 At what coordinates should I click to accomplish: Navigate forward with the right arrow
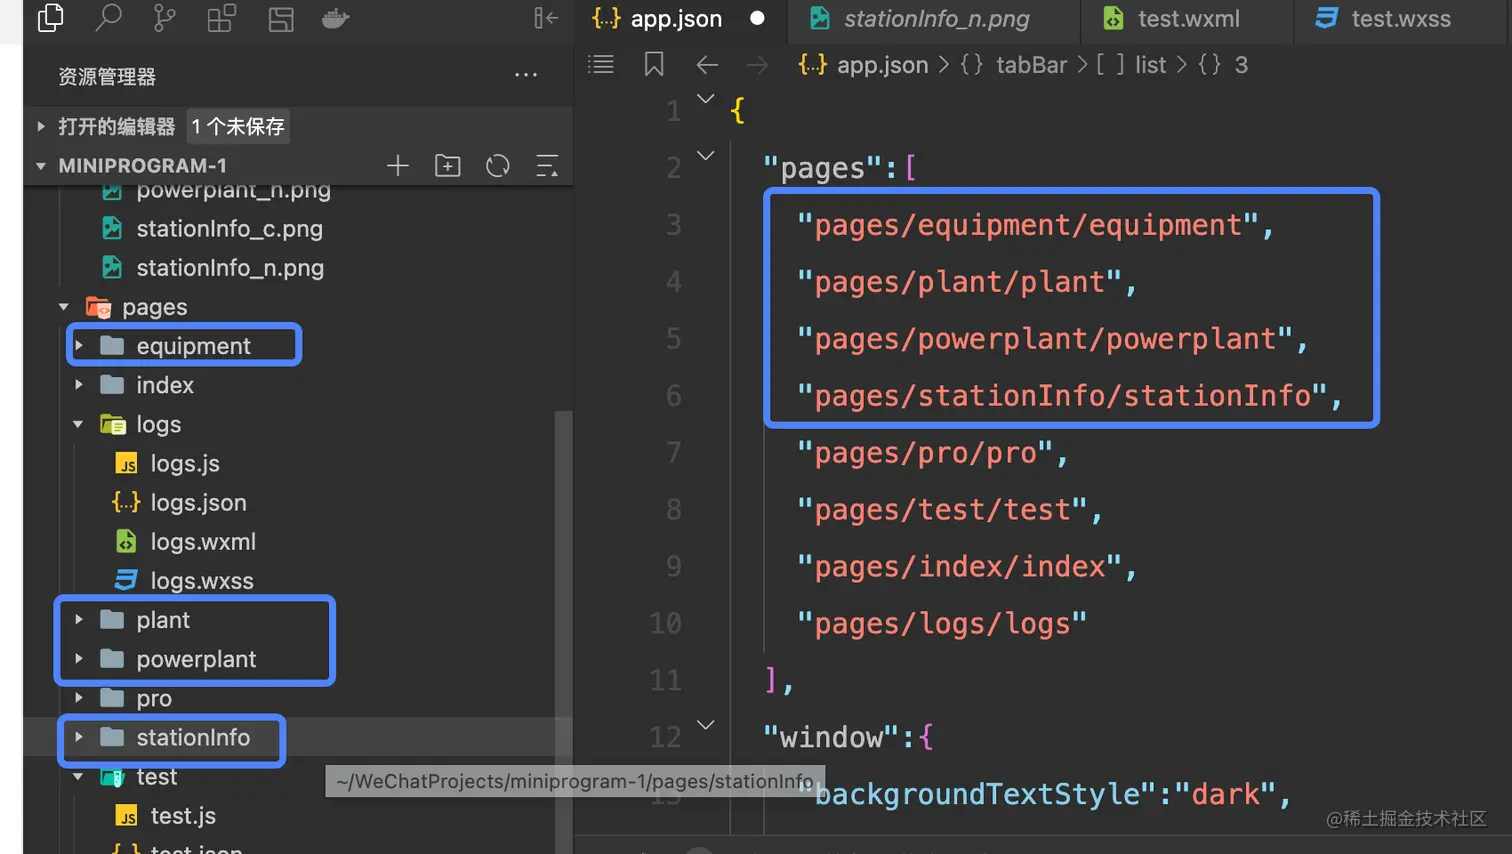(757, 65)
